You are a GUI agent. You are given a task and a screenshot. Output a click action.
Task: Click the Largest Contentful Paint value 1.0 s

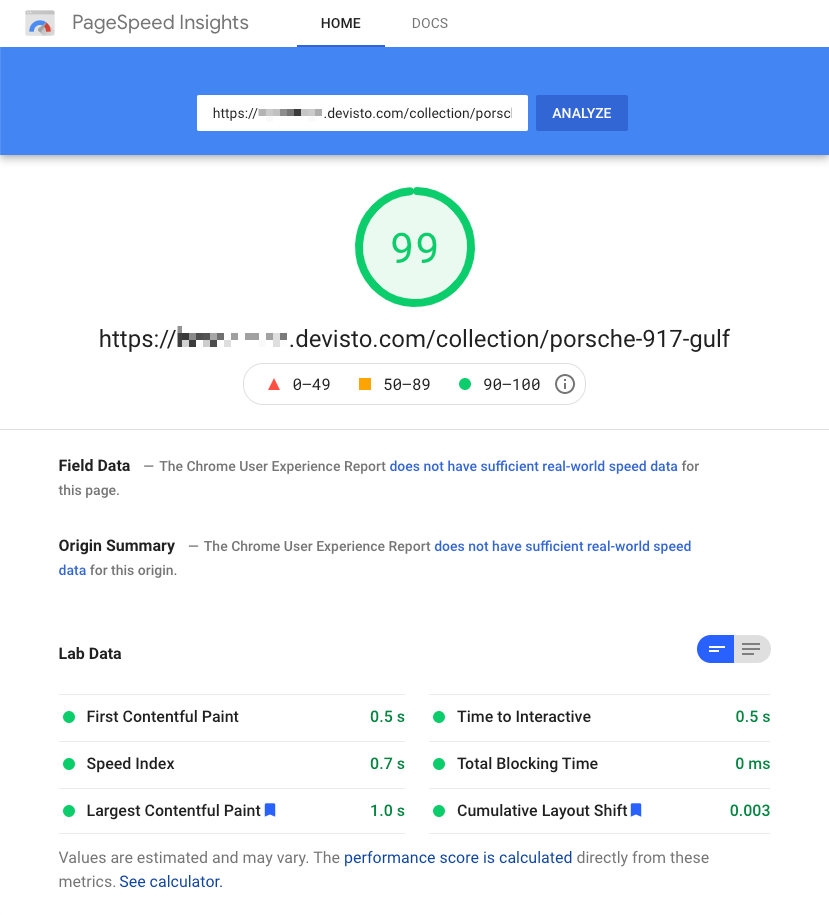pos(387,811)
